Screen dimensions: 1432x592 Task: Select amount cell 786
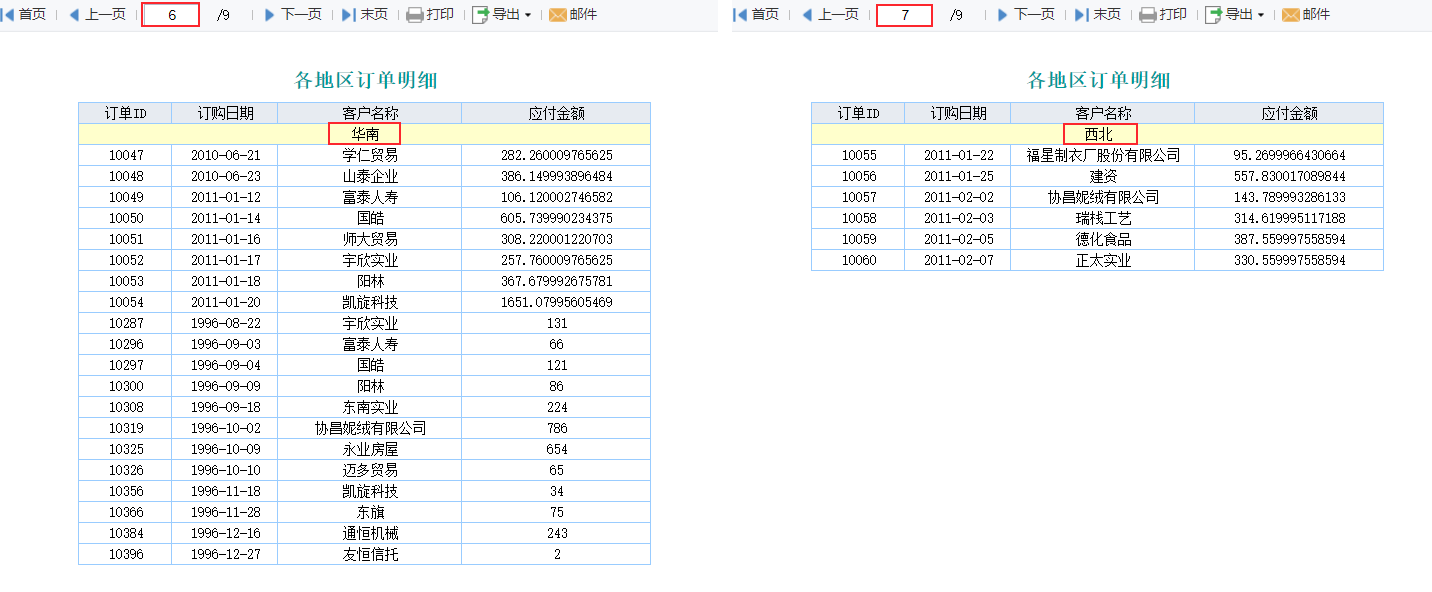point(557,428)
